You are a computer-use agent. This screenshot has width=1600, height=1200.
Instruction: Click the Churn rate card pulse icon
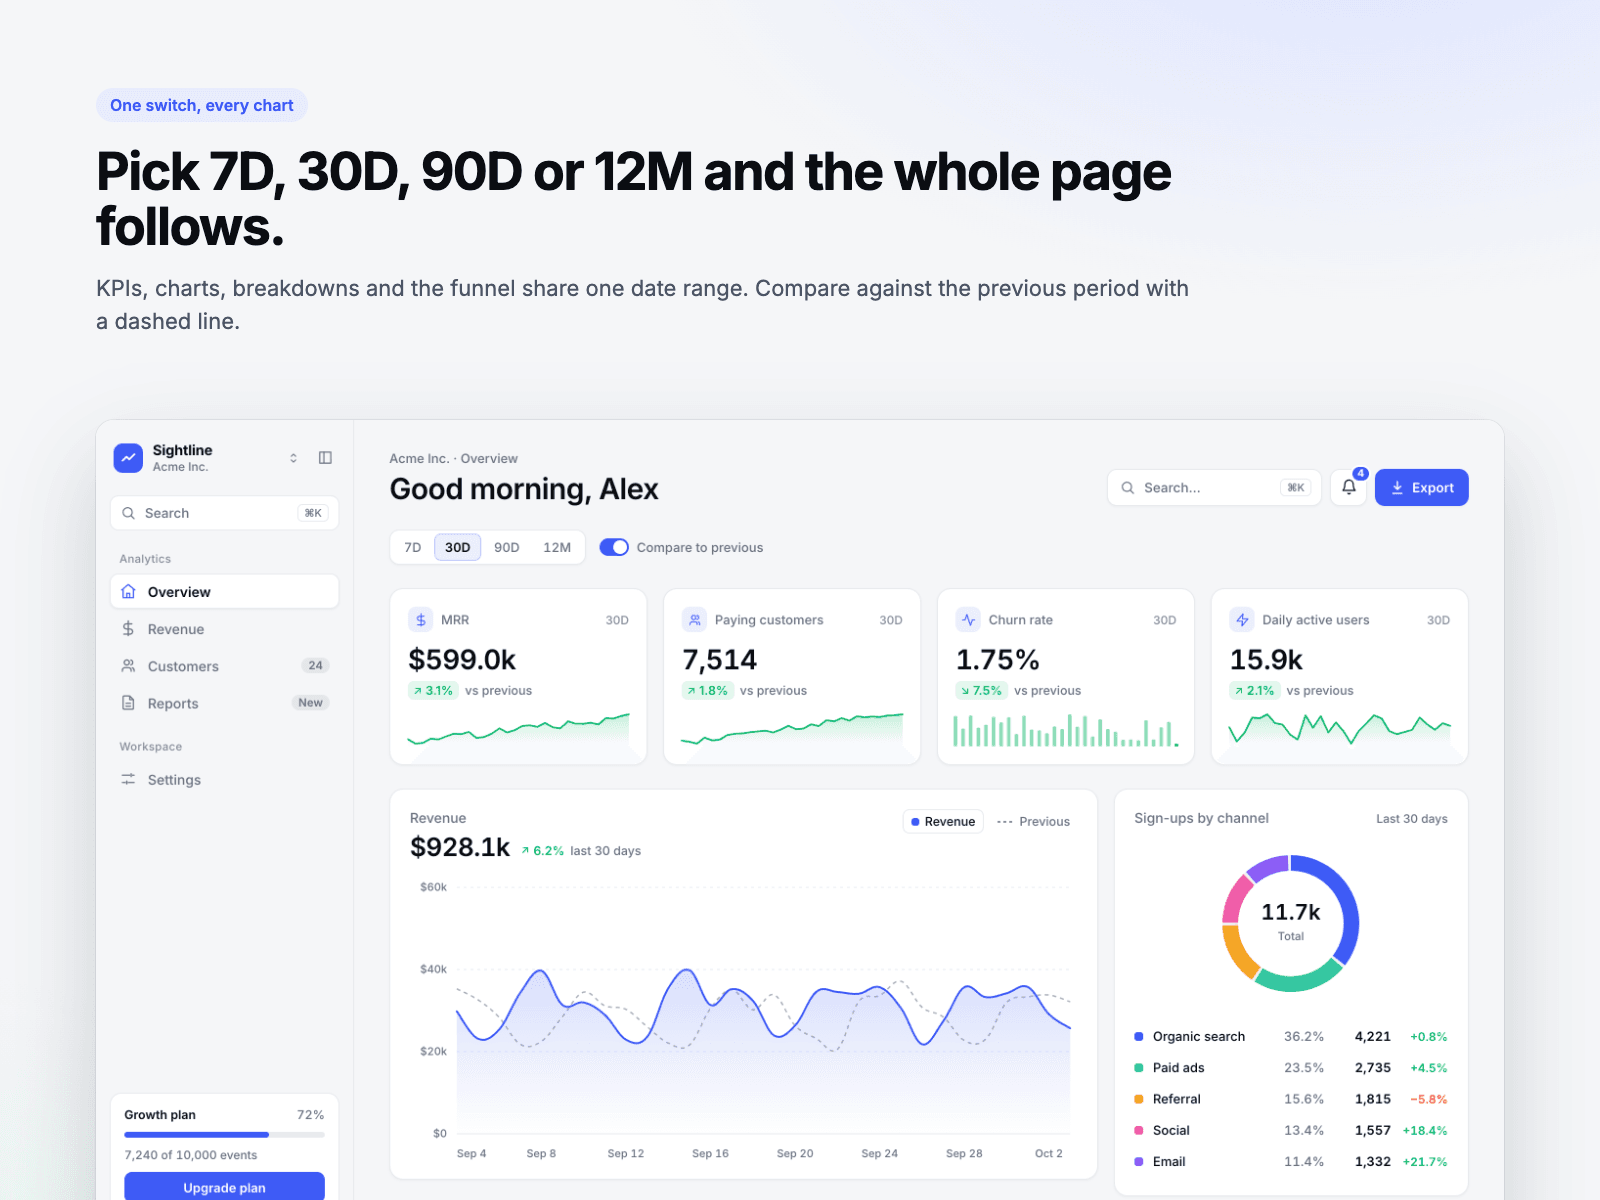969,620
